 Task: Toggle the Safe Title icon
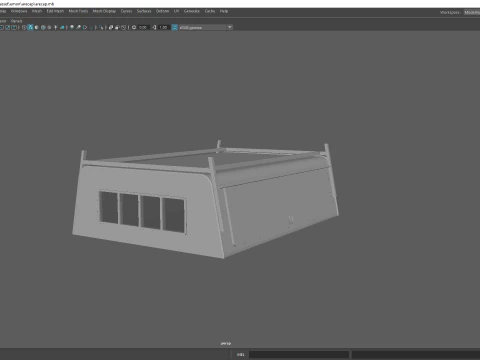tap(14, 27)
